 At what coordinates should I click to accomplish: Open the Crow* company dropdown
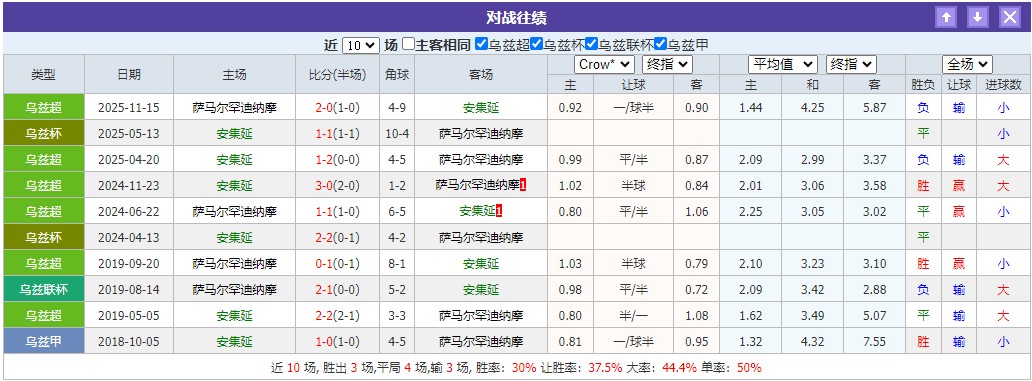(604, 64)
